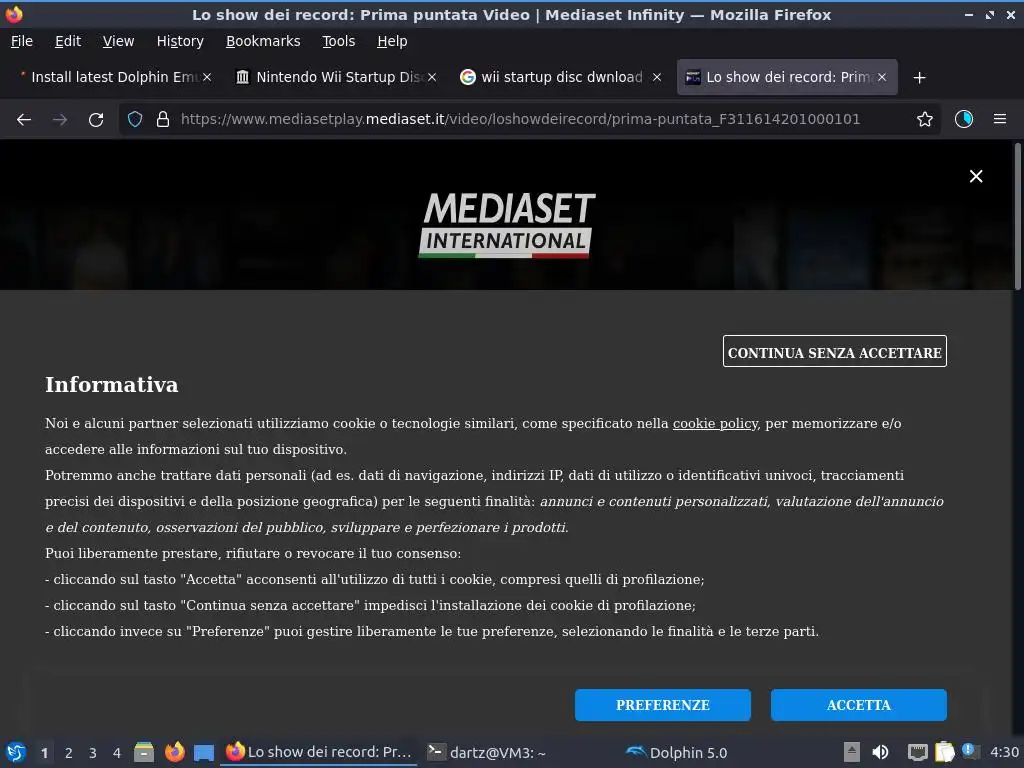The image size is (1024, 768).
Task: Switch to Install latest Dolphin Emu tab
Action: tap(115, 77)
